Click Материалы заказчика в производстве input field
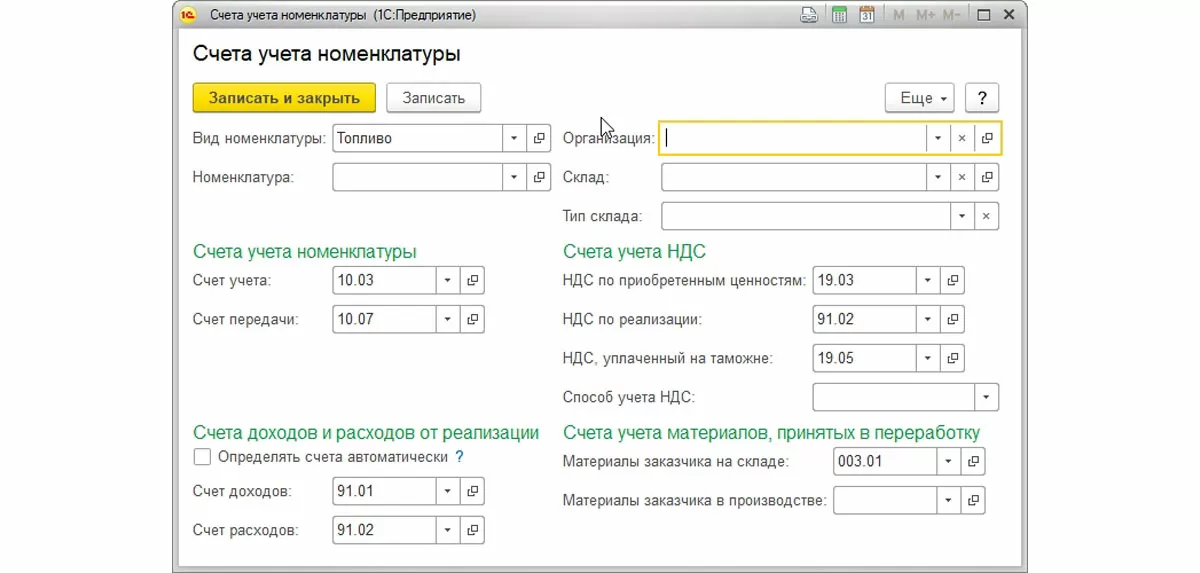This screenshot has height=573, width=1200. pyautogui.click(x=884, y=500)
